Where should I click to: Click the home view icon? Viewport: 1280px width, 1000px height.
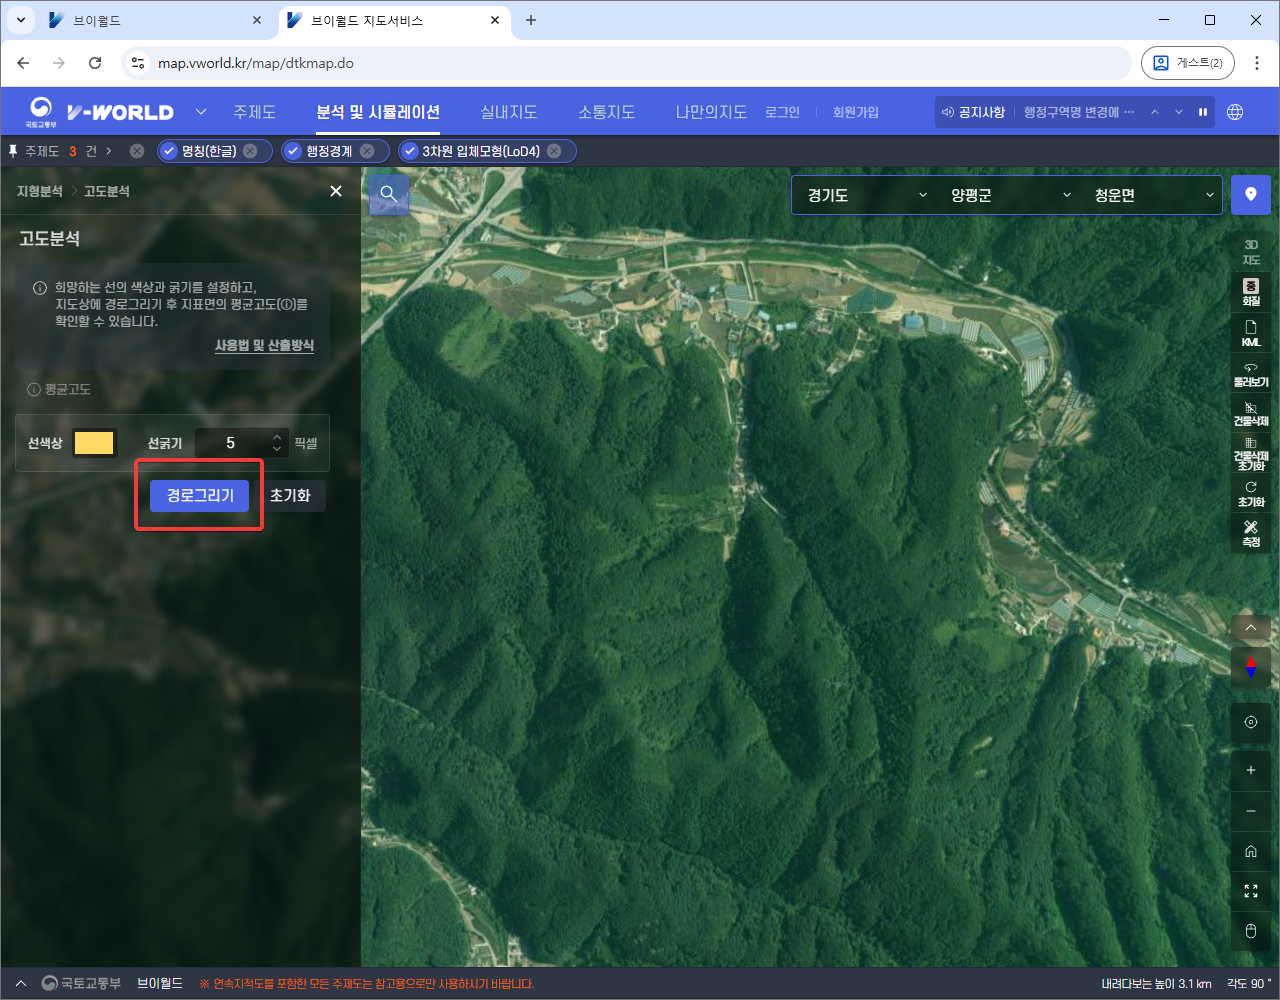coord(1250,851)
